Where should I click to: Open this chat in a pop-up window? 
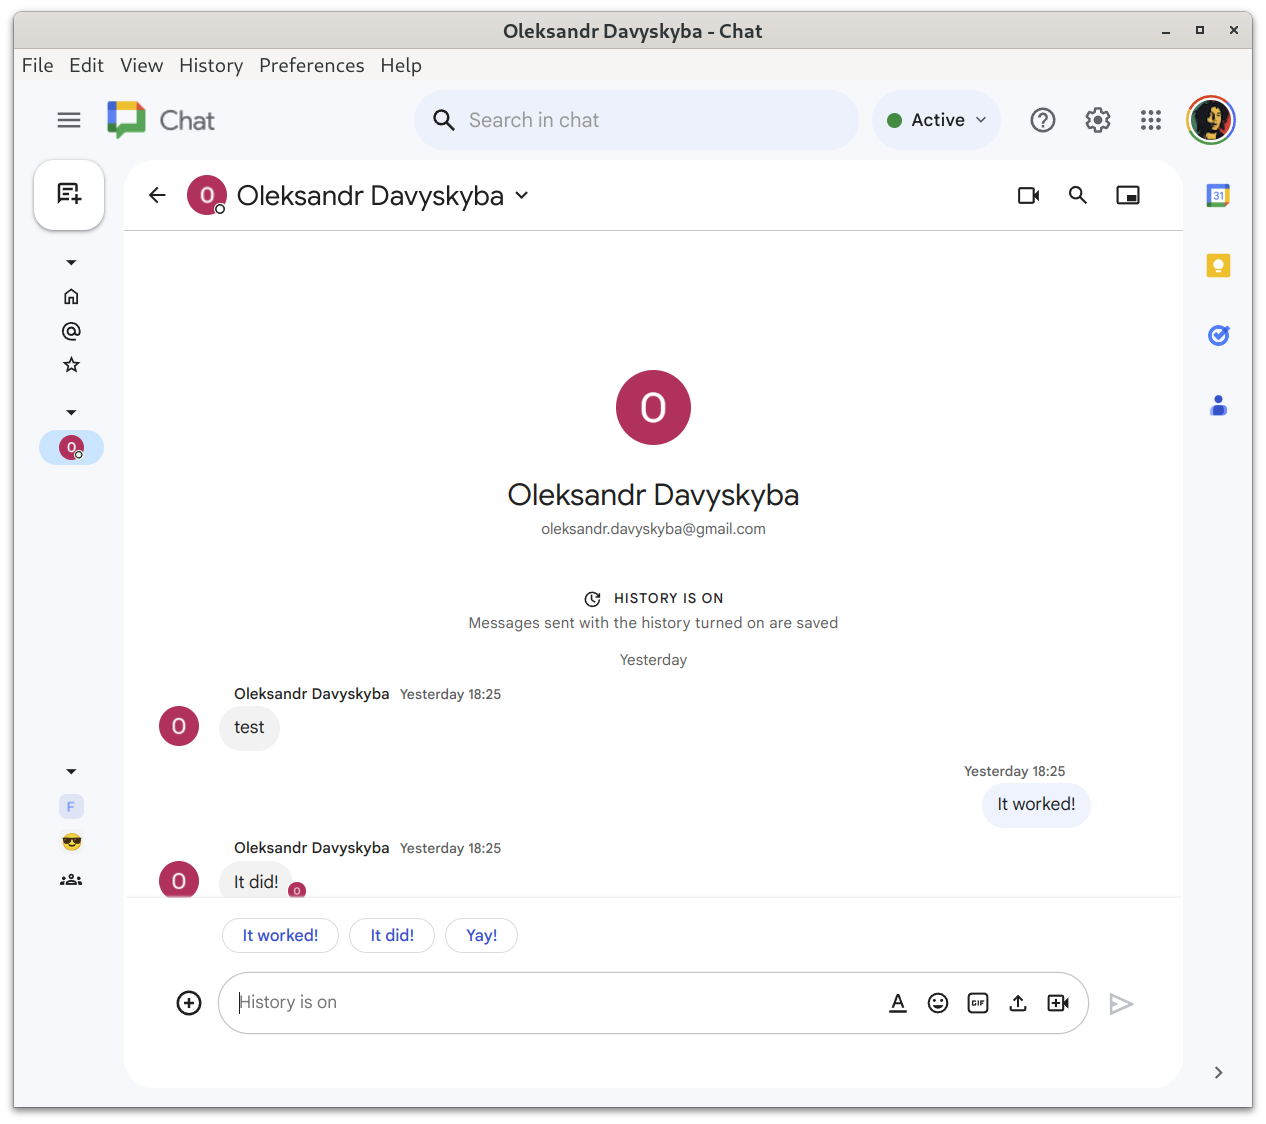pyautogui.click(x=1128, y=195)
